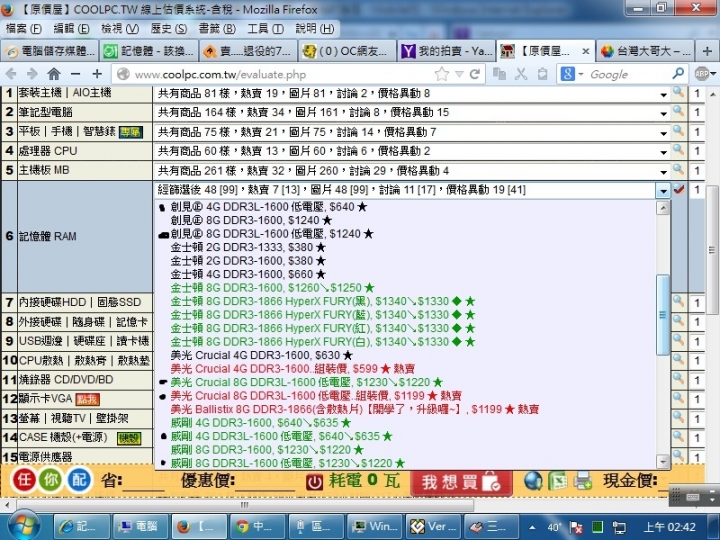Click the cut scissors toolbar icon

tap(521, 74)
